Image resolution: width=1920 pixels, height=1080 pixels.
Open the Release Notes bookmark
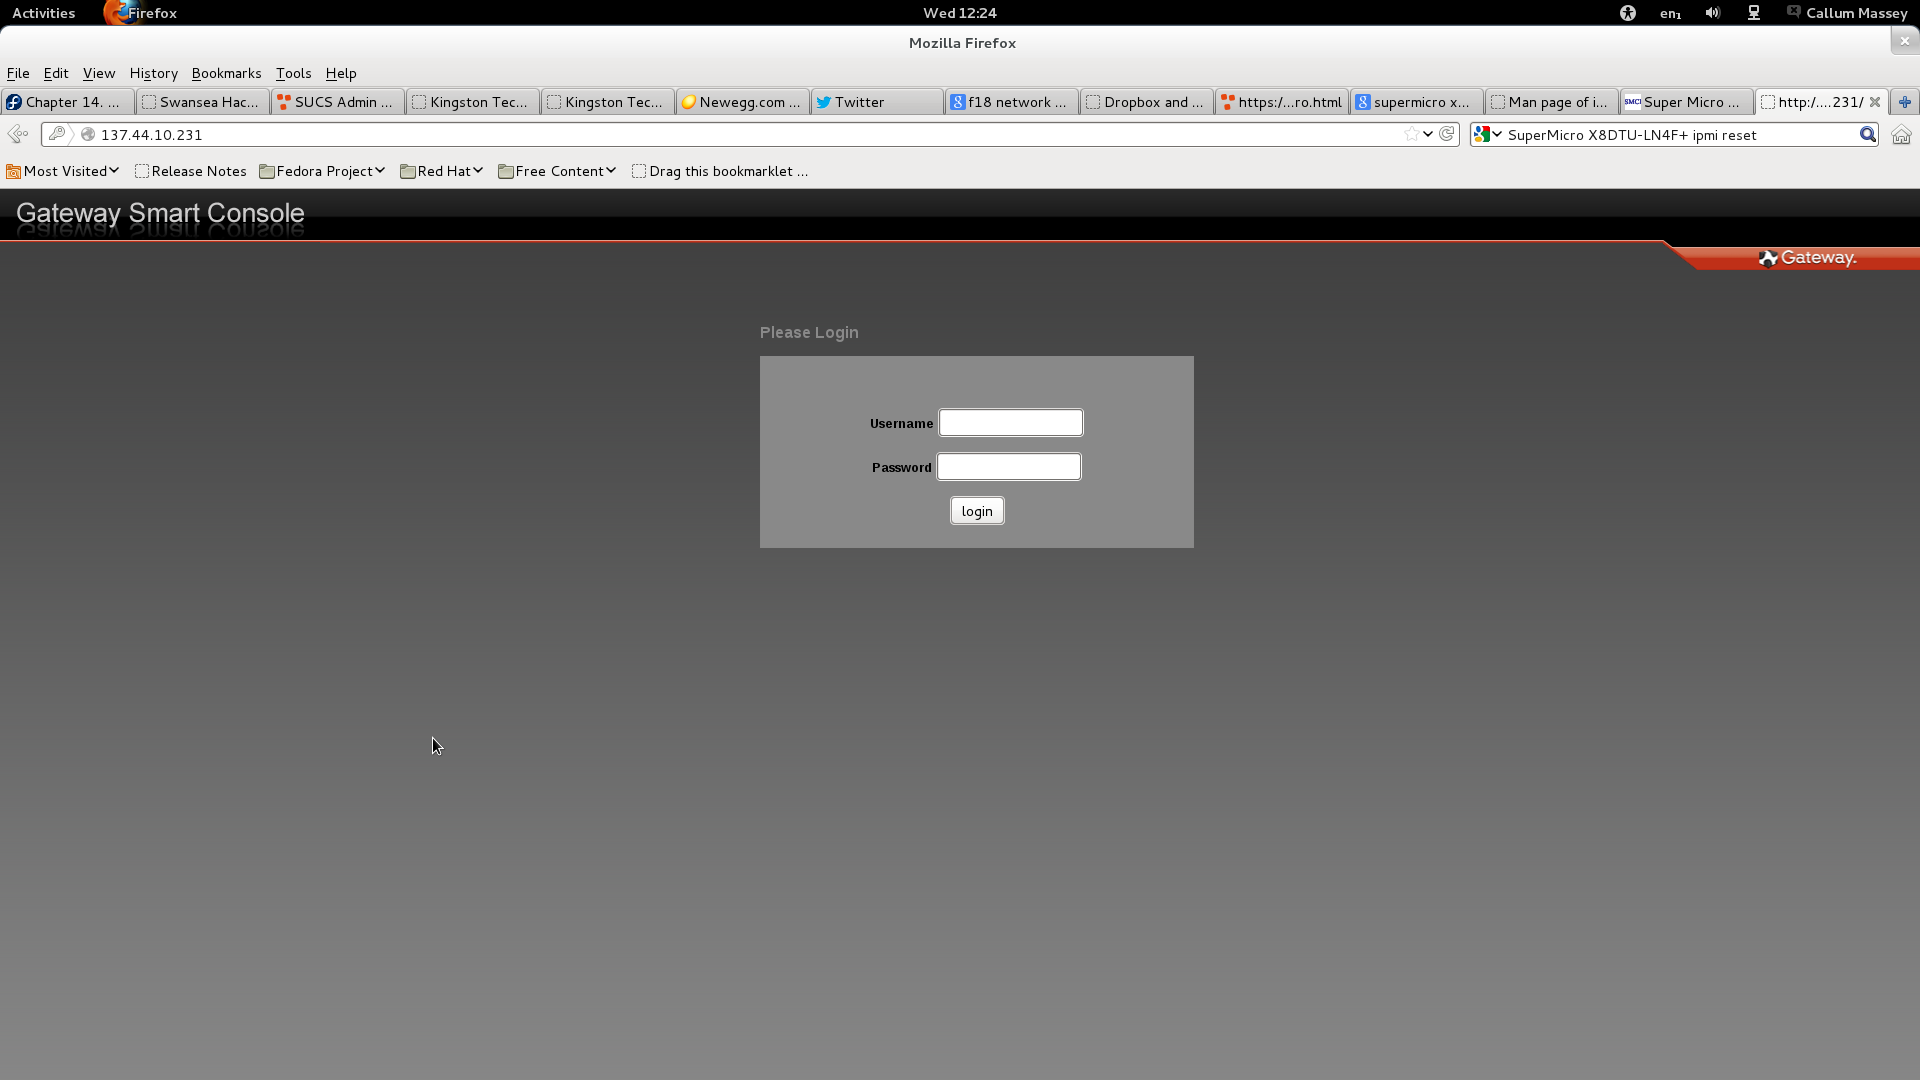(x=190, y=171)
